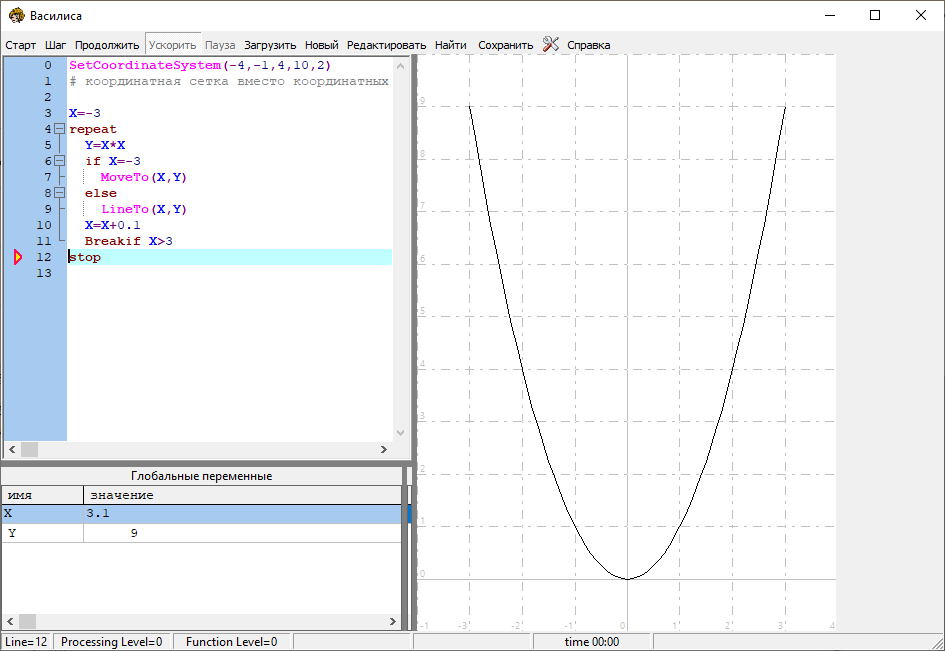Open the Найти search option
Viewport: 945px width, 651px height.
point(451,45)
